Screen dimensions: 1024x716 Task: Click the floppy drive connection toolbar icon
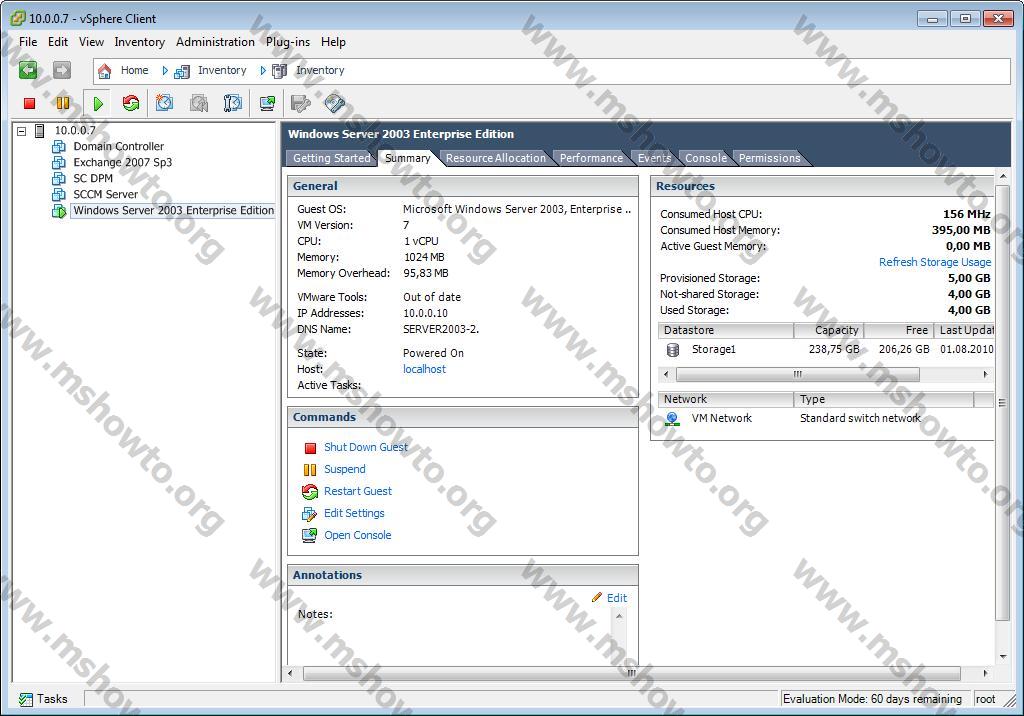point(300,103)
